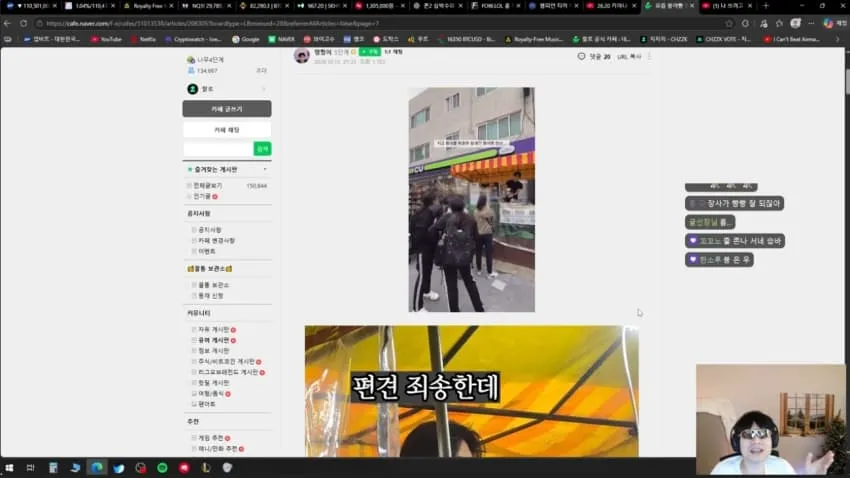Copy the post URL link
Screen dimensions: 850x478
click(x=629, y=56)
